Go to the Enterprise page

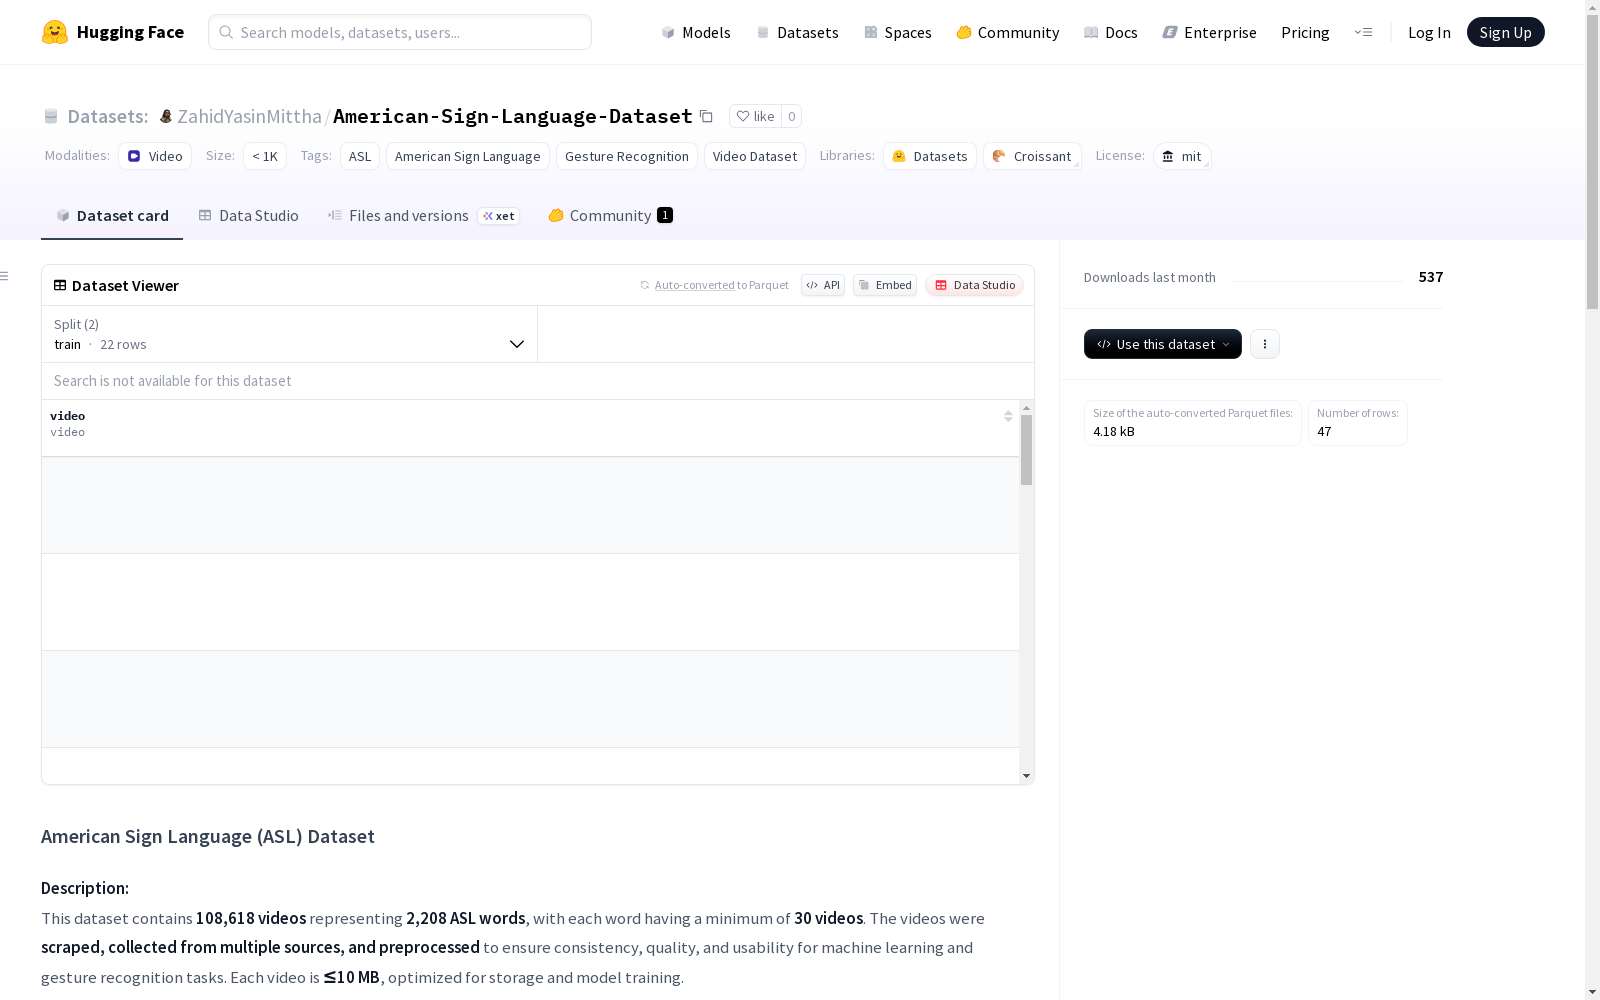pos(1209,32)
